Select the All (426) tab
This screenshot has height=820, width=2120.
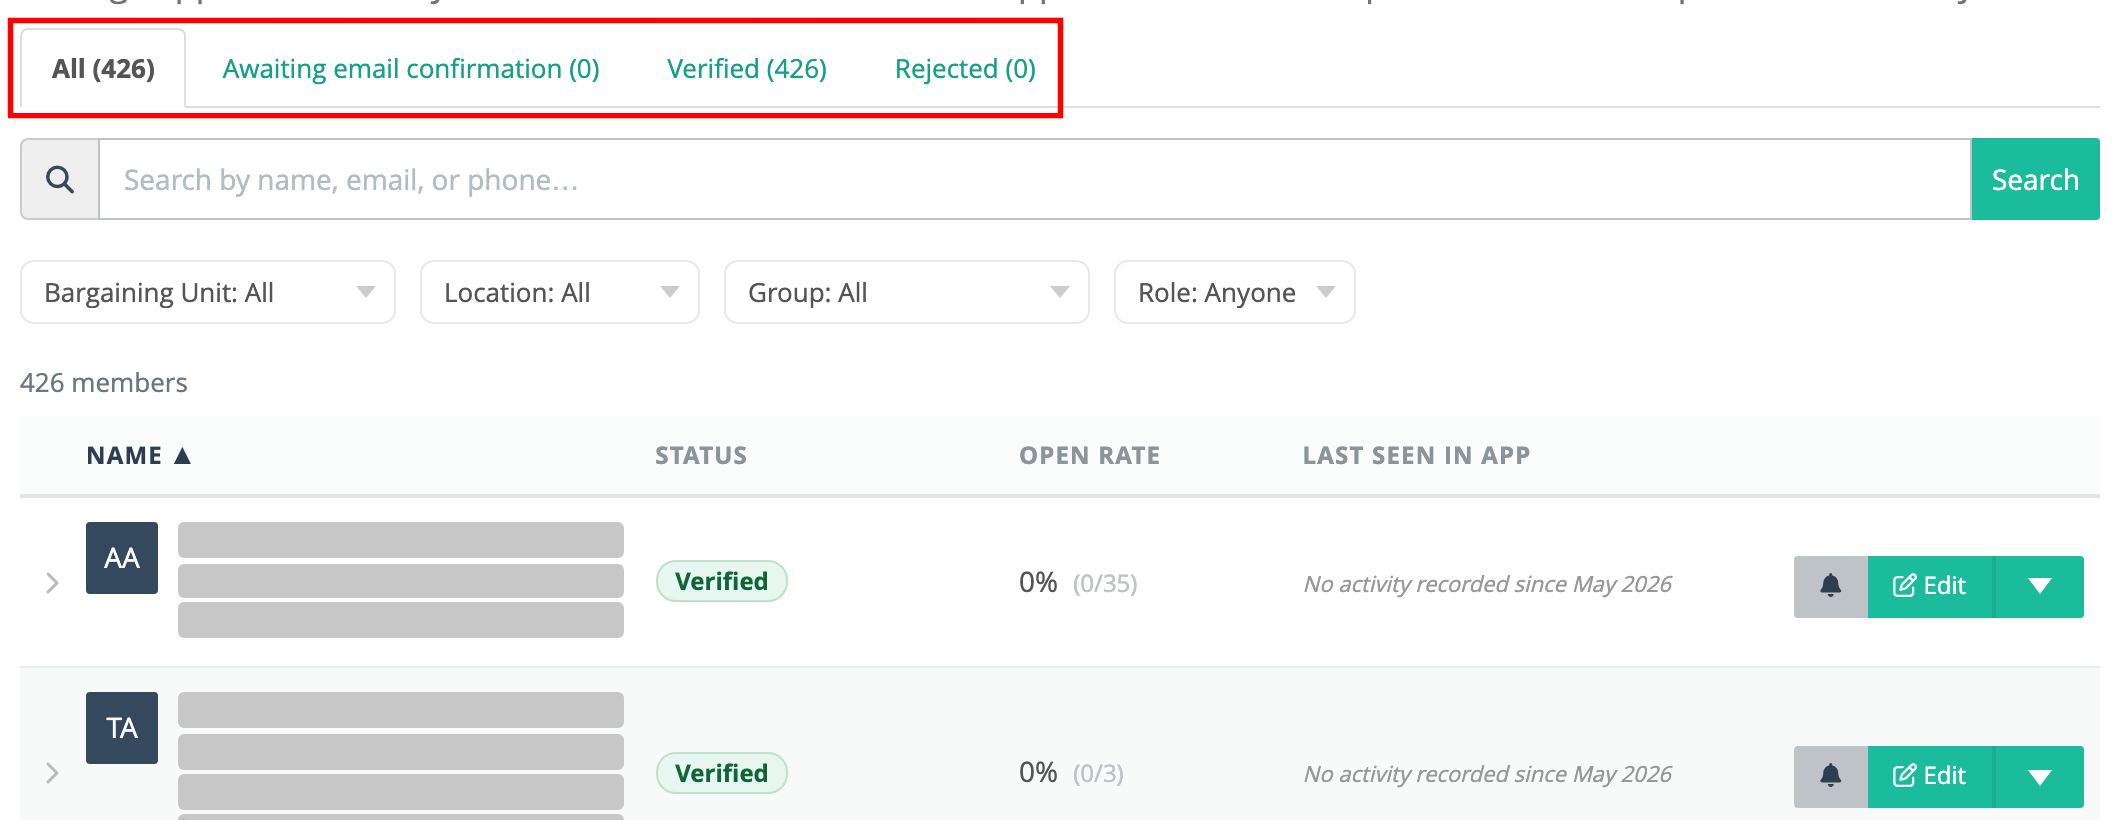click(x=103, y=69)
